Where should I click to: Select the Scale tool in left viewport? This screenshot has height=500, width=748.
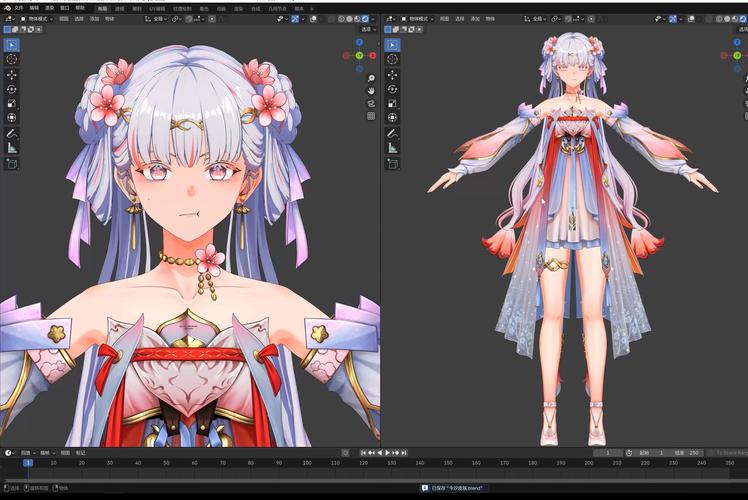[11, 104]
